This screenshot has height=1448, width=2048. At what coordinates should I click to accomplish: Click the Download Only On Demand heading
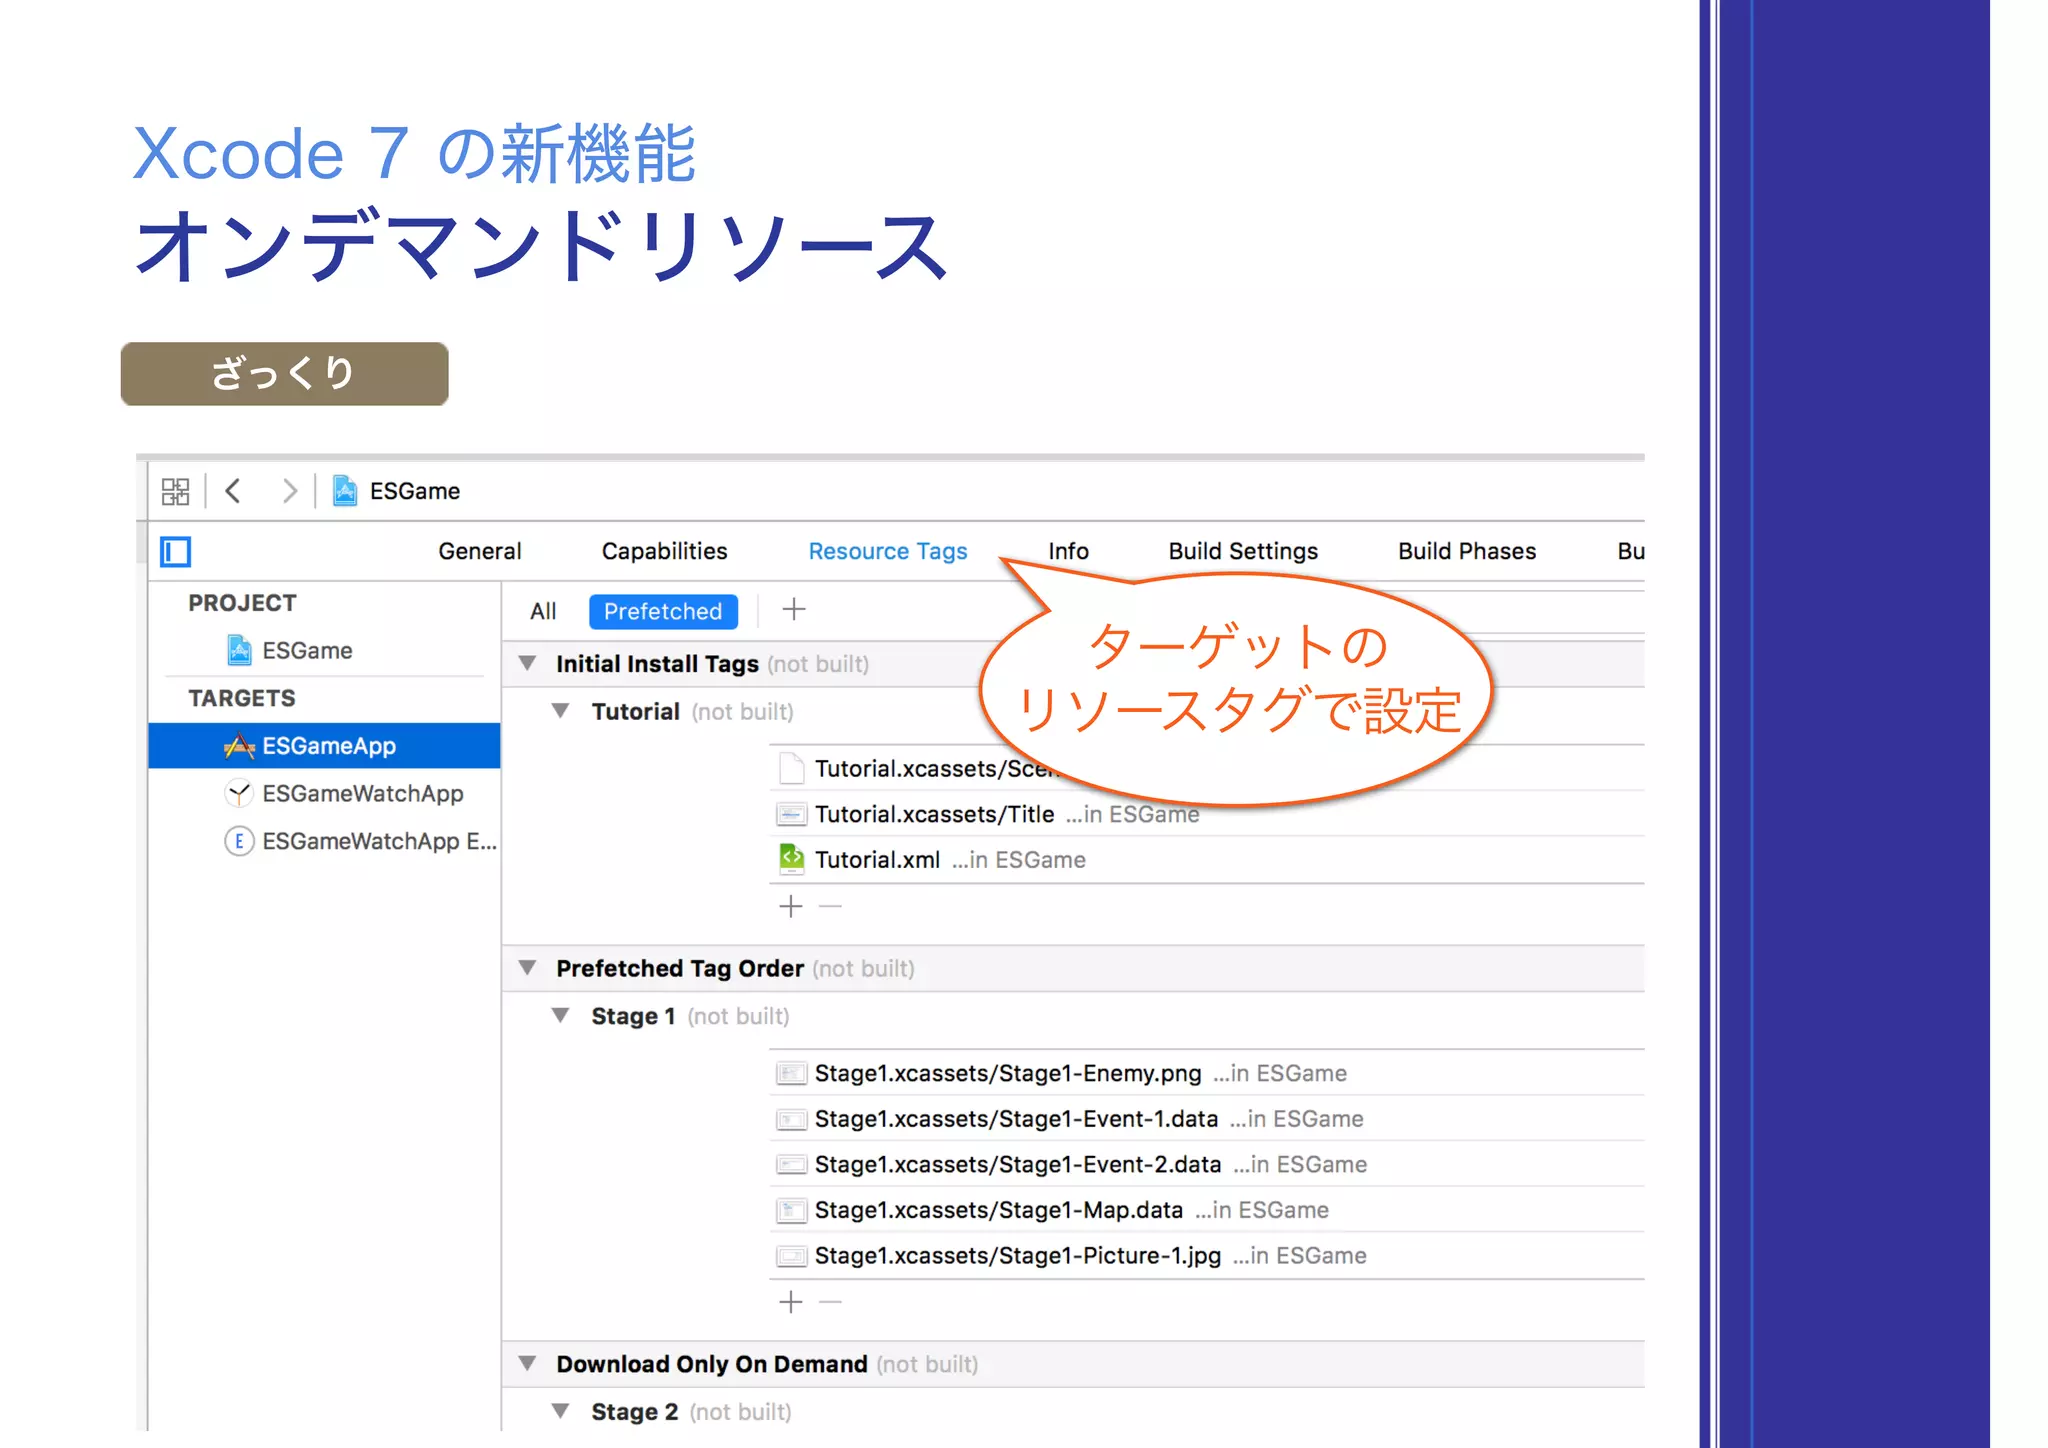pos(712,1364)
